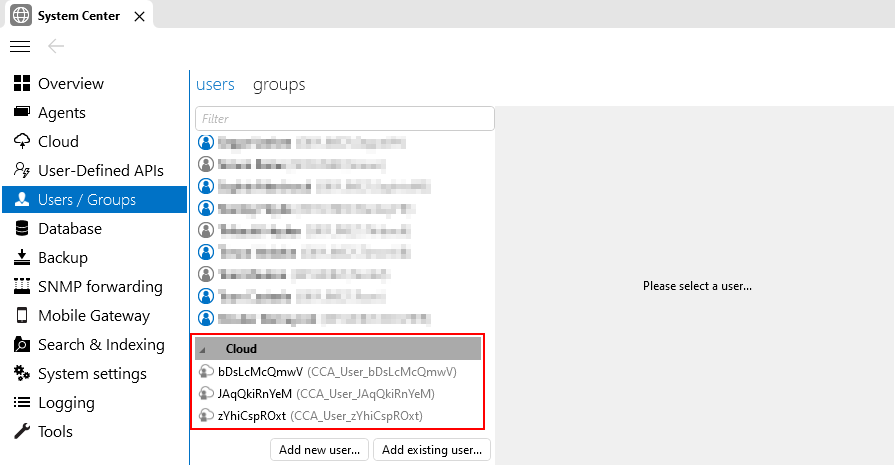Viewport: 895px width, 466px height.
Task: Click the Cloud icon in sidebar
Action: pyautogui.click(x=22, y=141)
